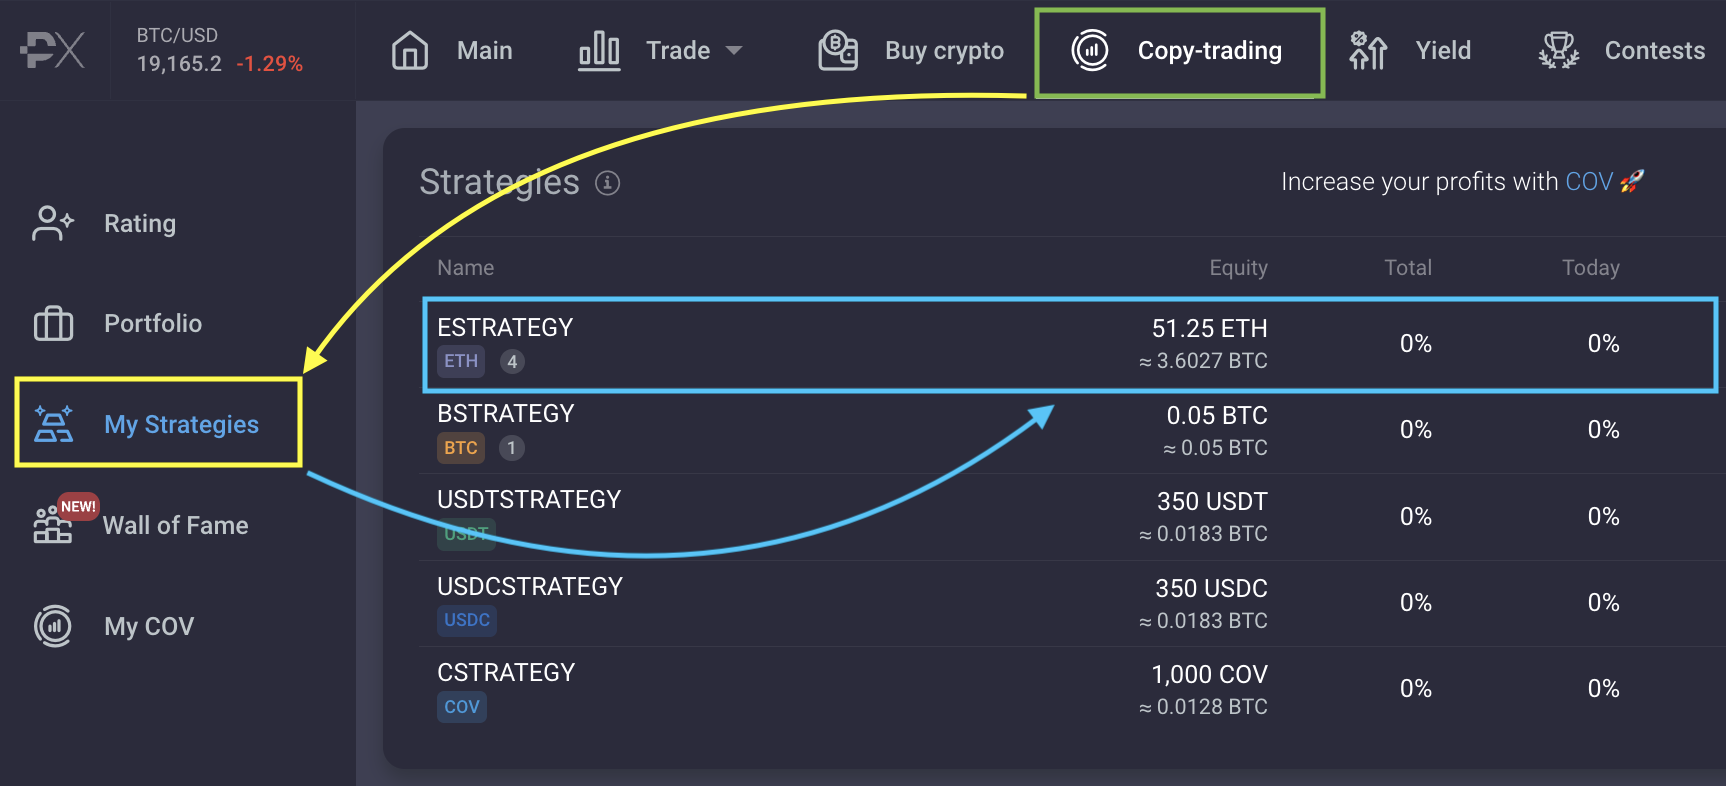Click the Rating person icon
The width and height of the screenshot is (1726, 786).
click(x=53, y=223)
